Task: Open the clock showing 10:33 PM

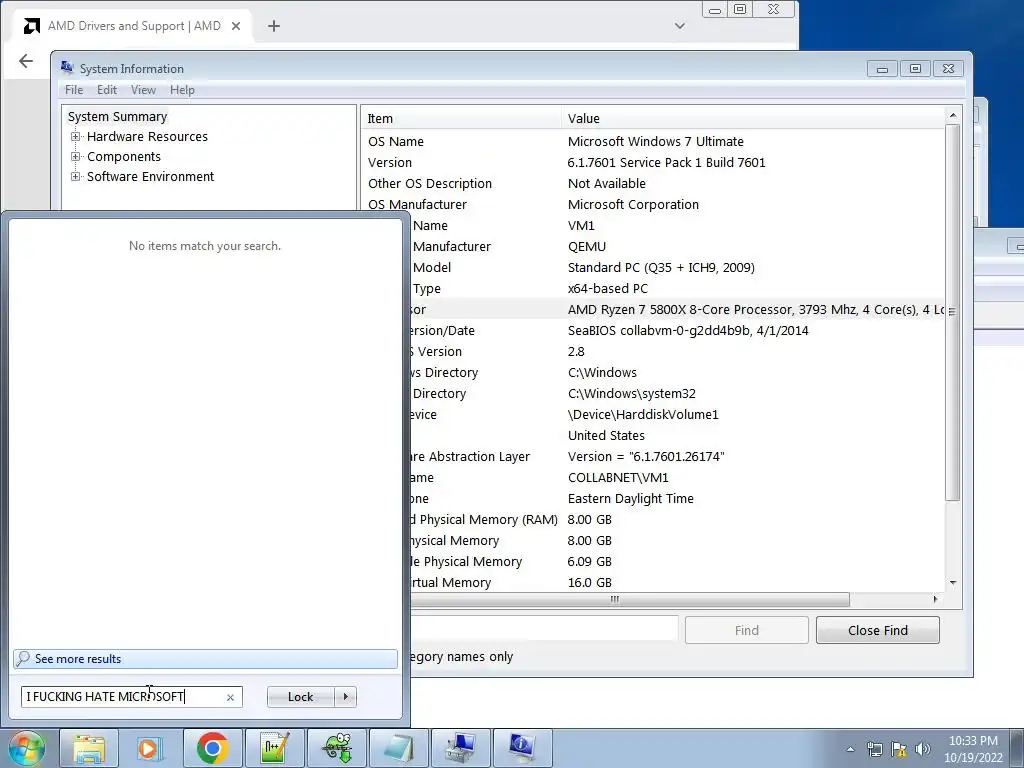Action: (x=973, y=749)
